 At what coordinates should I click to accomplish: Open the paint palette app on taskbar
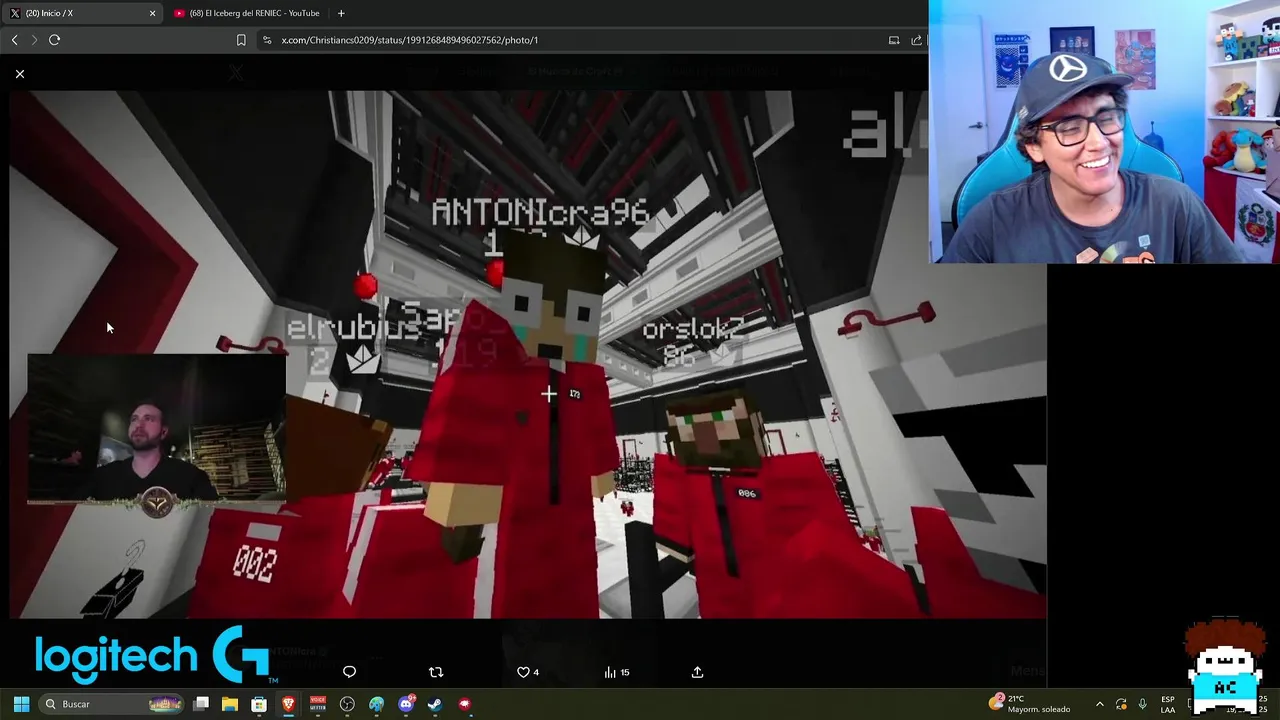376,704
